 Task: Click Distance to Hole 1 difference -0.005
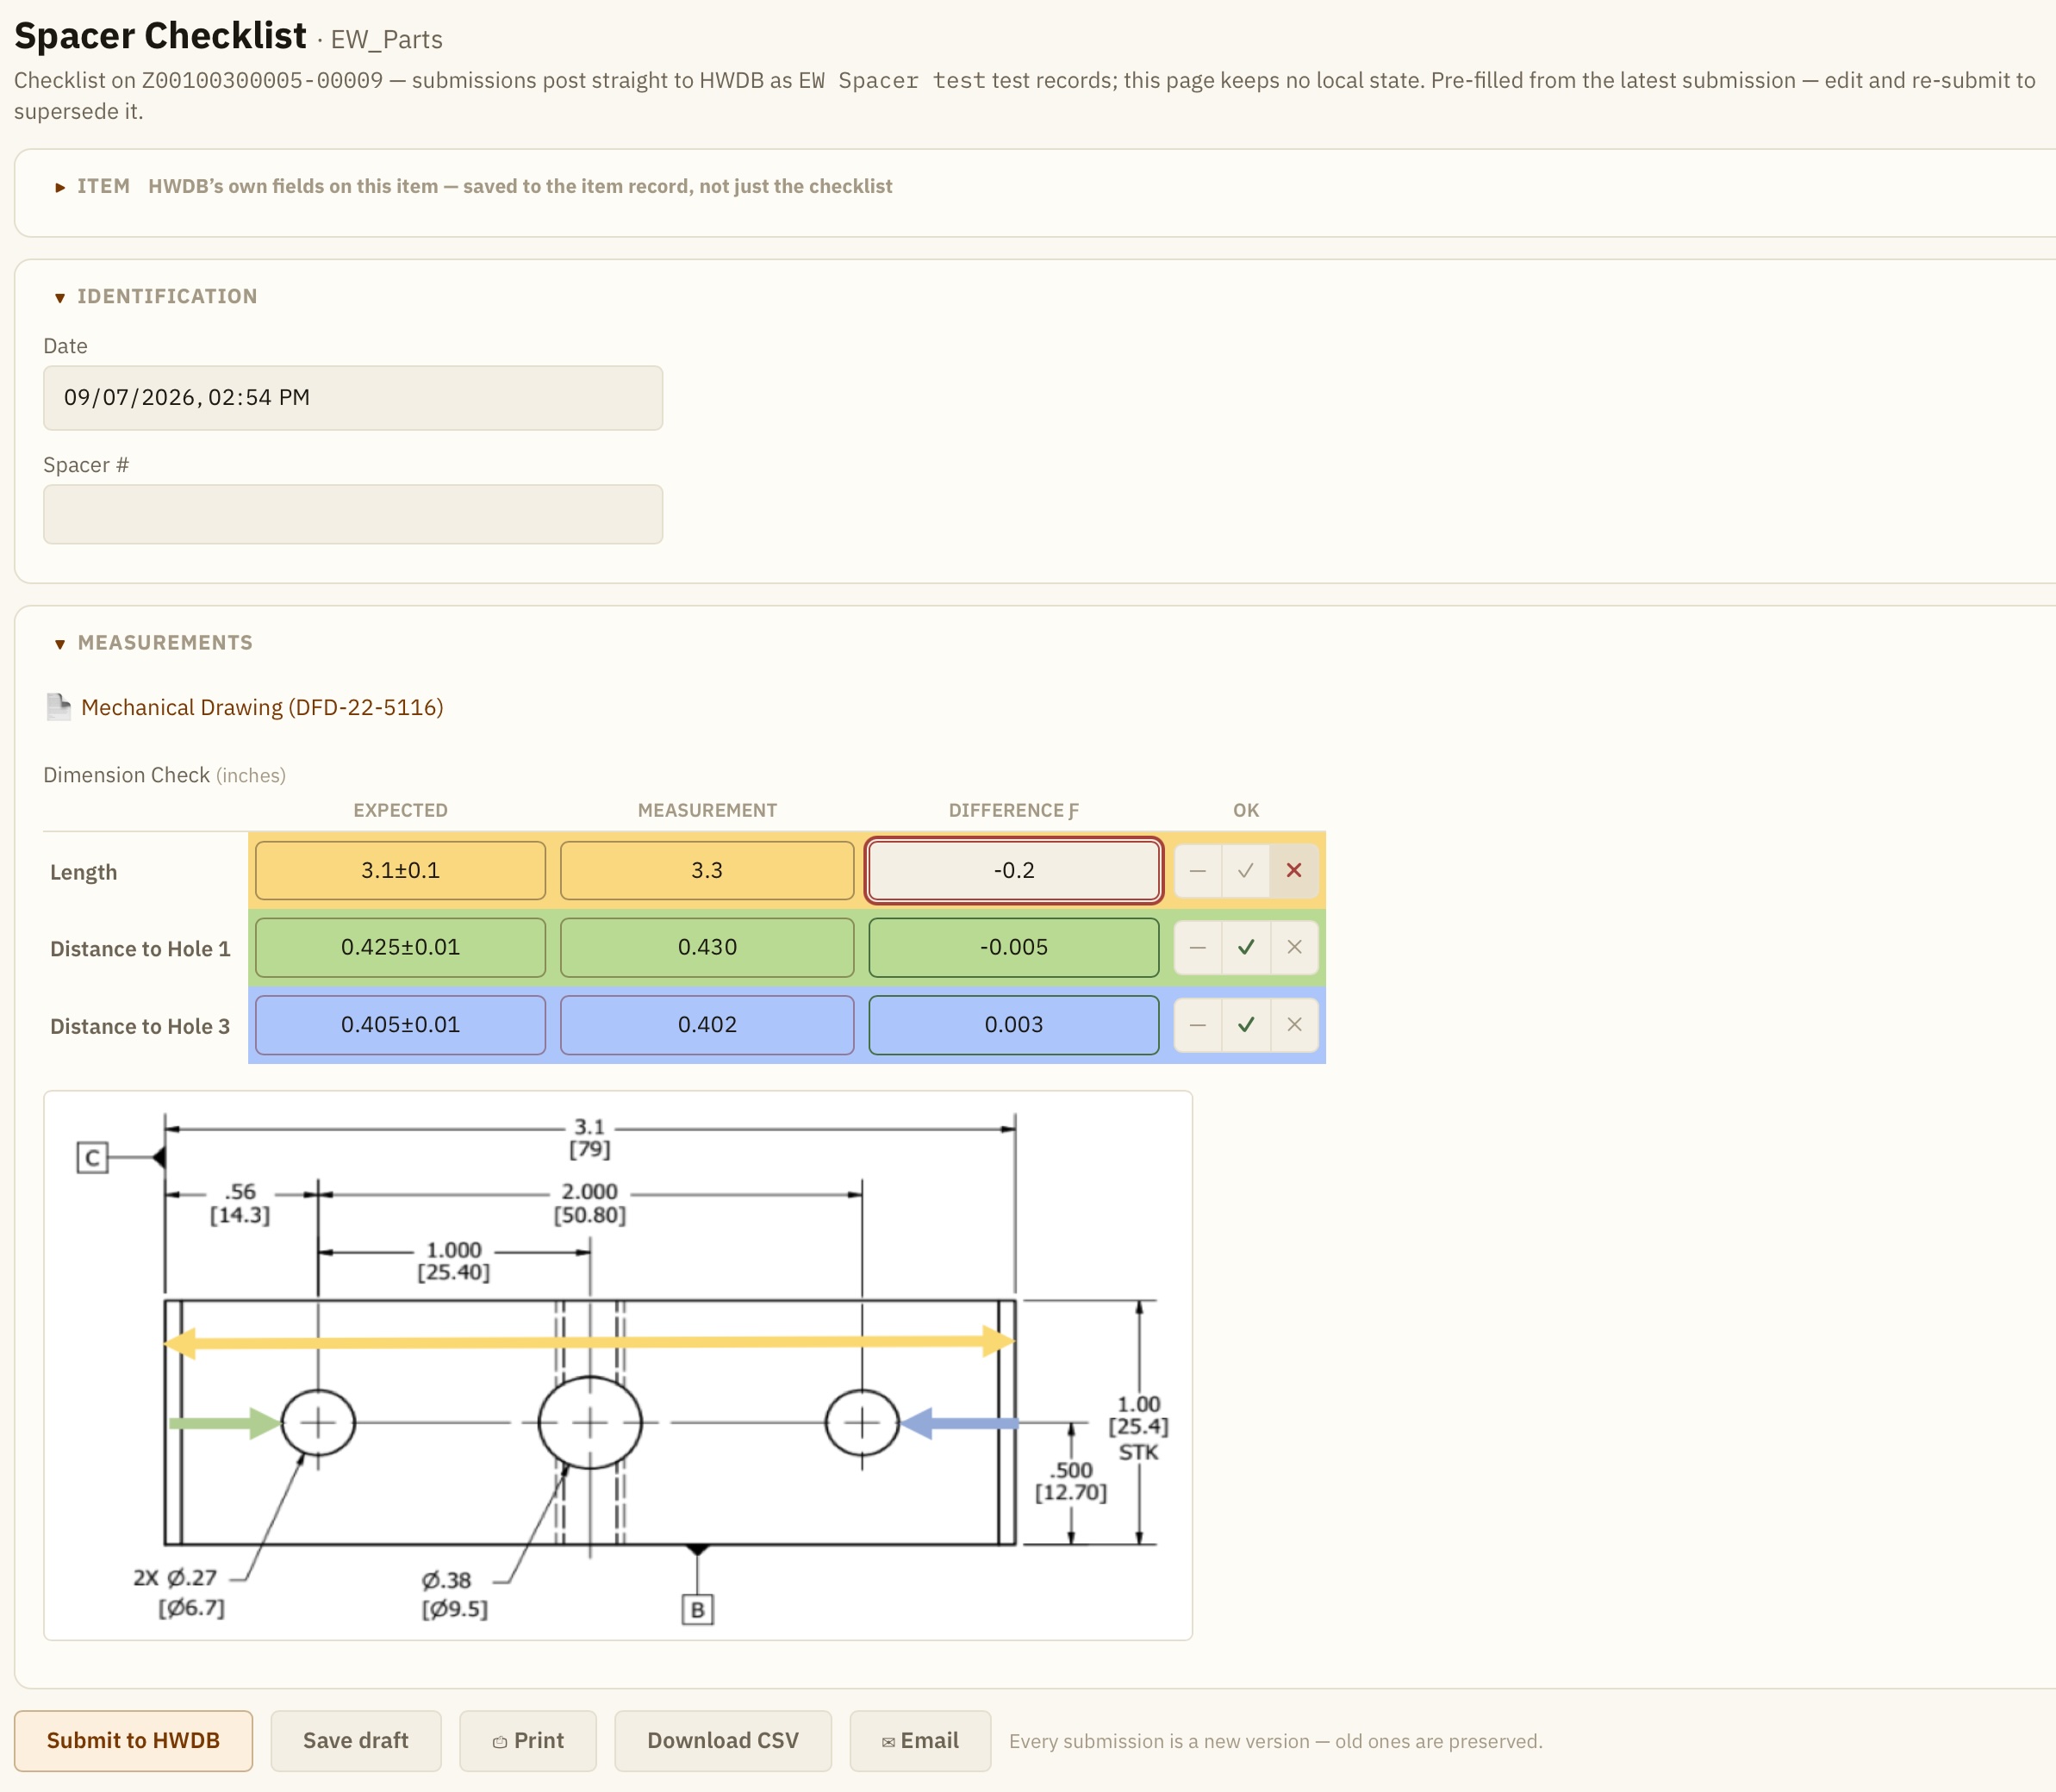1013,947
